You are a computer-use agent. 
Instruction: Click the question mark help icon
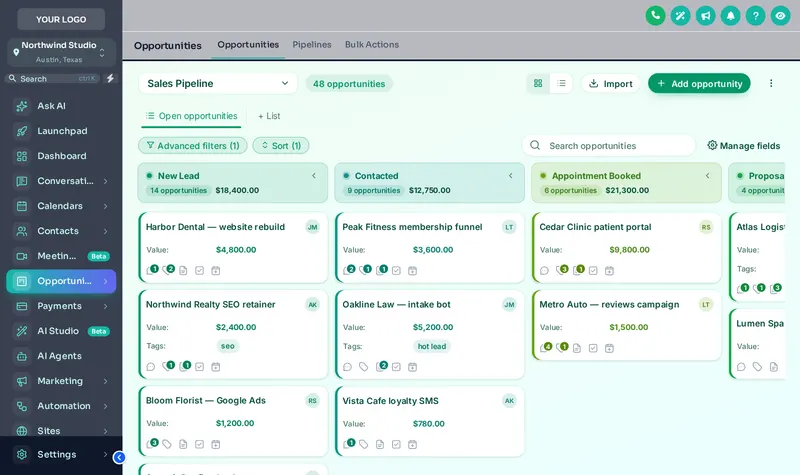coord(755,16)
